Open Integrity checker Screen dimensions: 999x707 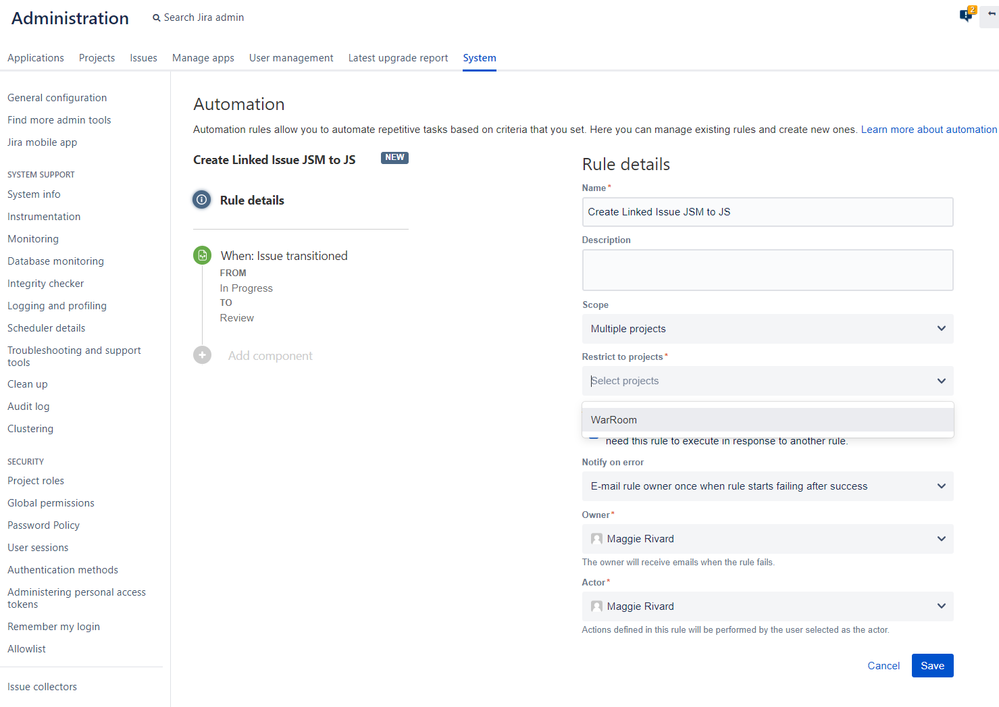pos(46,283)
